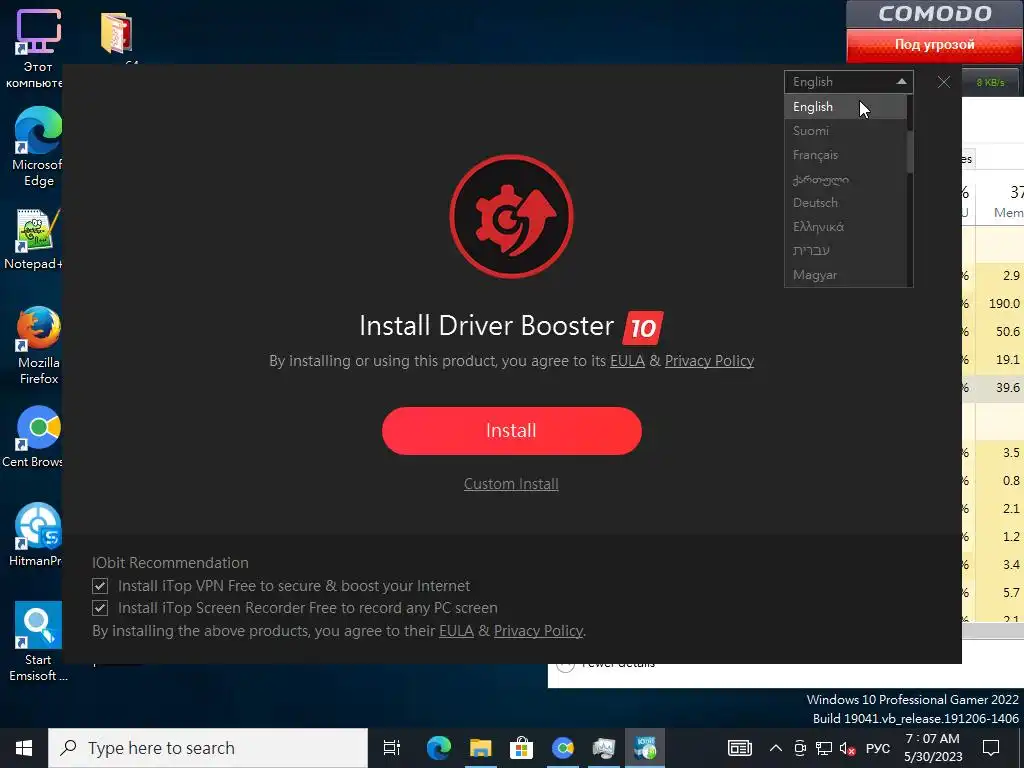Uncheck Install iTop Screen Recorder Free option

[100, 608]
